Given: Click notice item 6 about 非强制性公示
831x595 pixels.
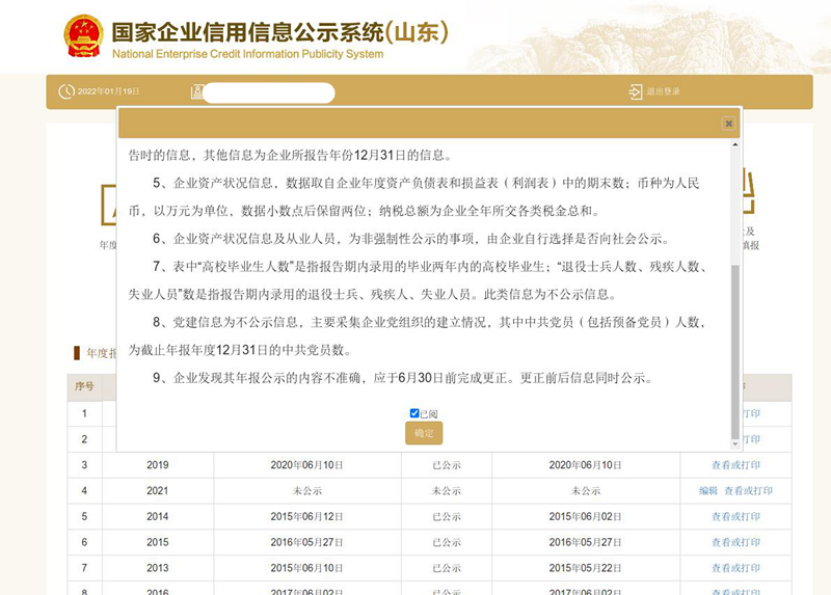Looking at the screenshot, I should tap(411, 239).
